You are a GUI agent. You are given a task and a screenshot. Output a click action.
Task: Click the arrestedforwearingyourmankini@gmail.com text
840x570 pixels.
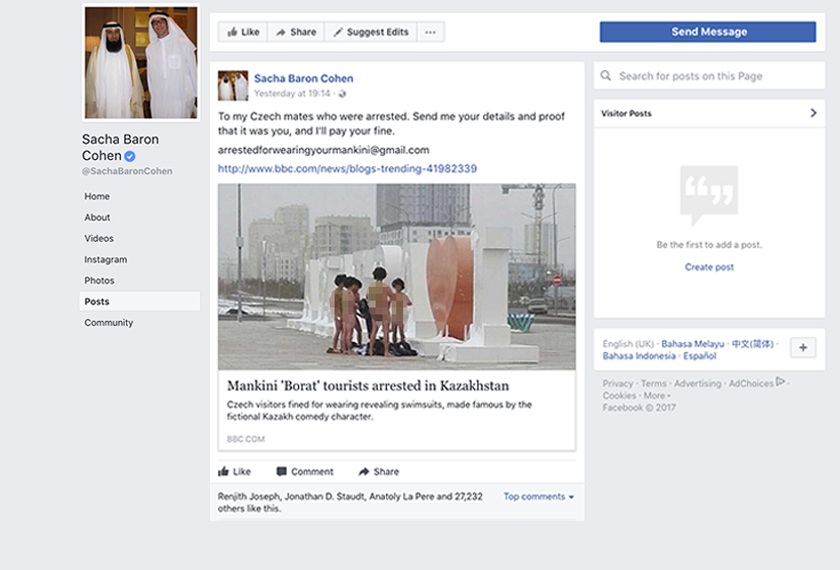323,150
